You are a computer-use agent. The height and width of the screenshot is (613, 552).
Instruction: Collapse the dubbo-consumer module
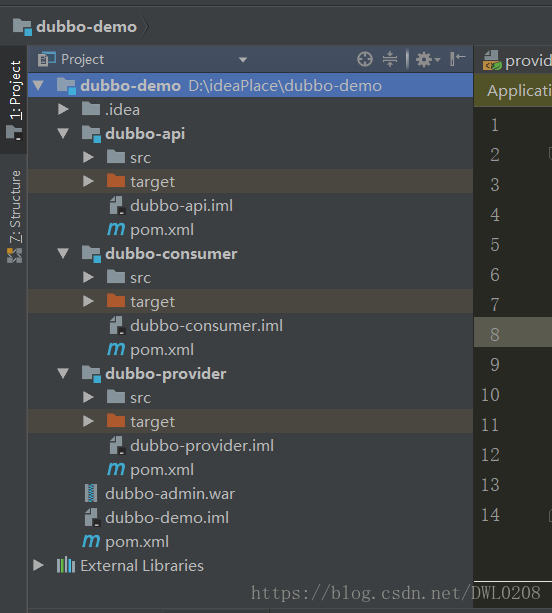63,254
